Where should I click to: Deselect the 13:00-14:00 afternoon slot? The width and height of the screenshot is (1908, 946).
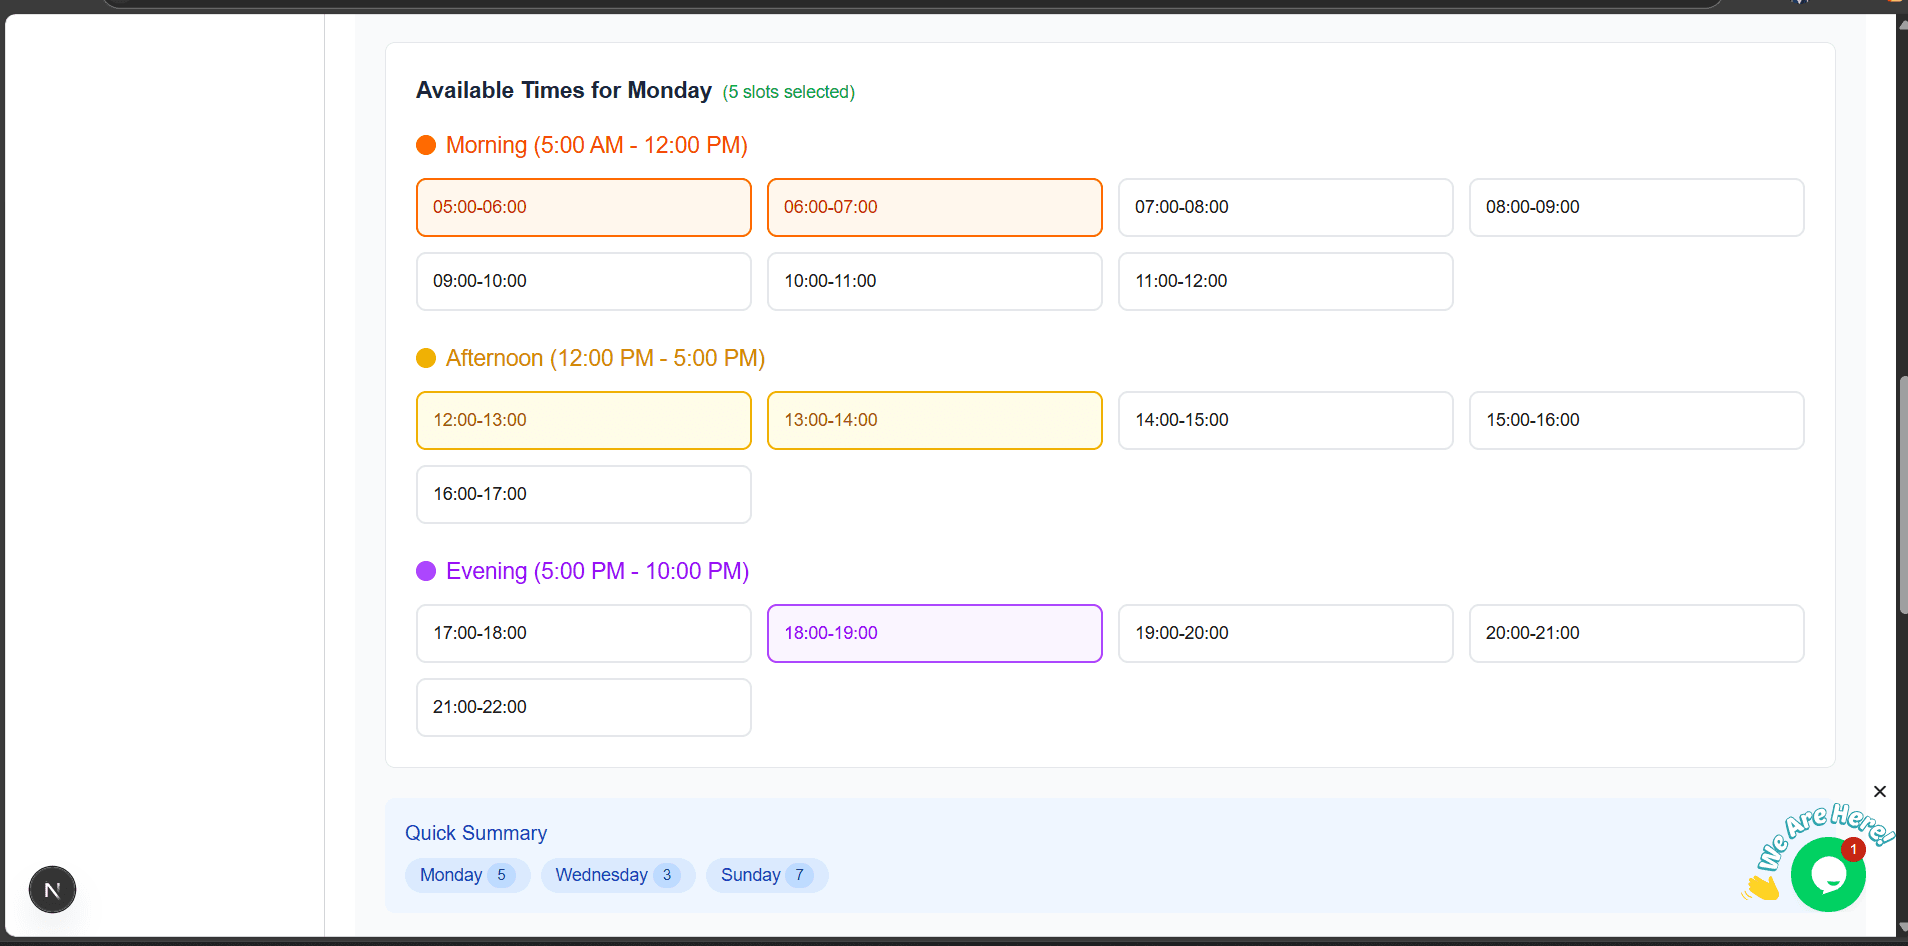(935, 420)
